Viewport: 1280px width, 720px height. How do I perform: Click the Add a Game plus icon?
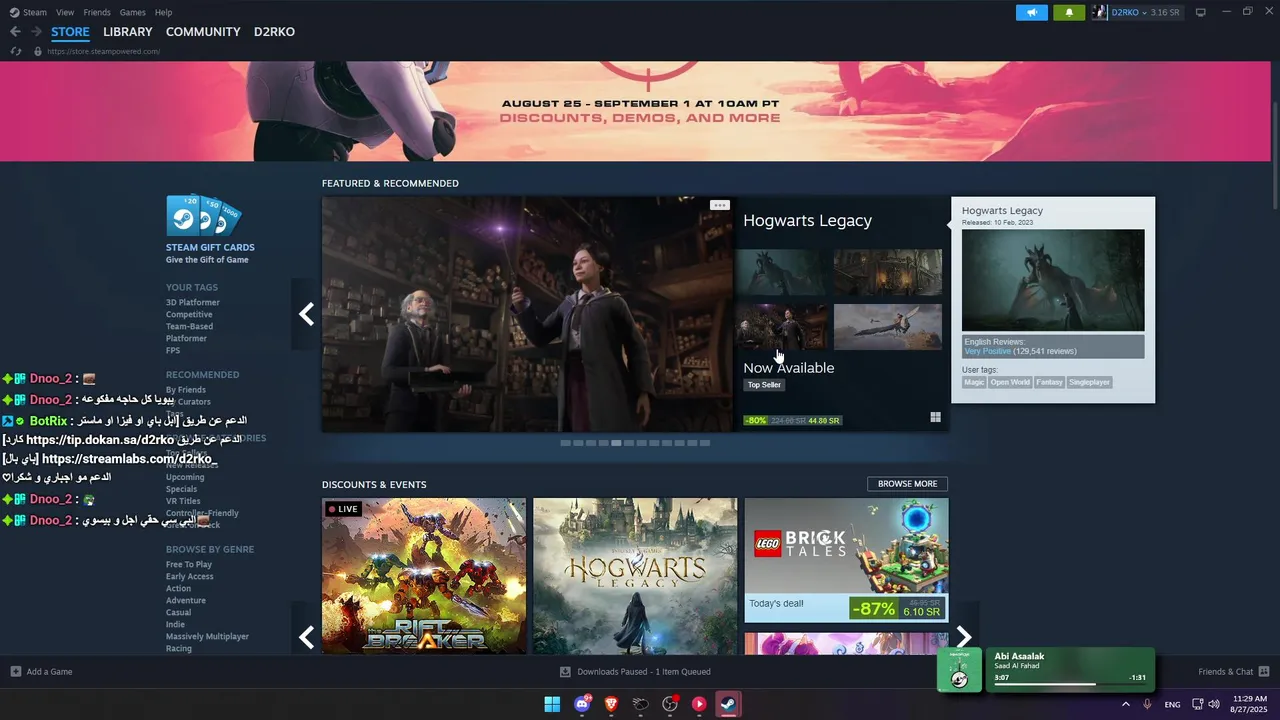click(16, 671)
